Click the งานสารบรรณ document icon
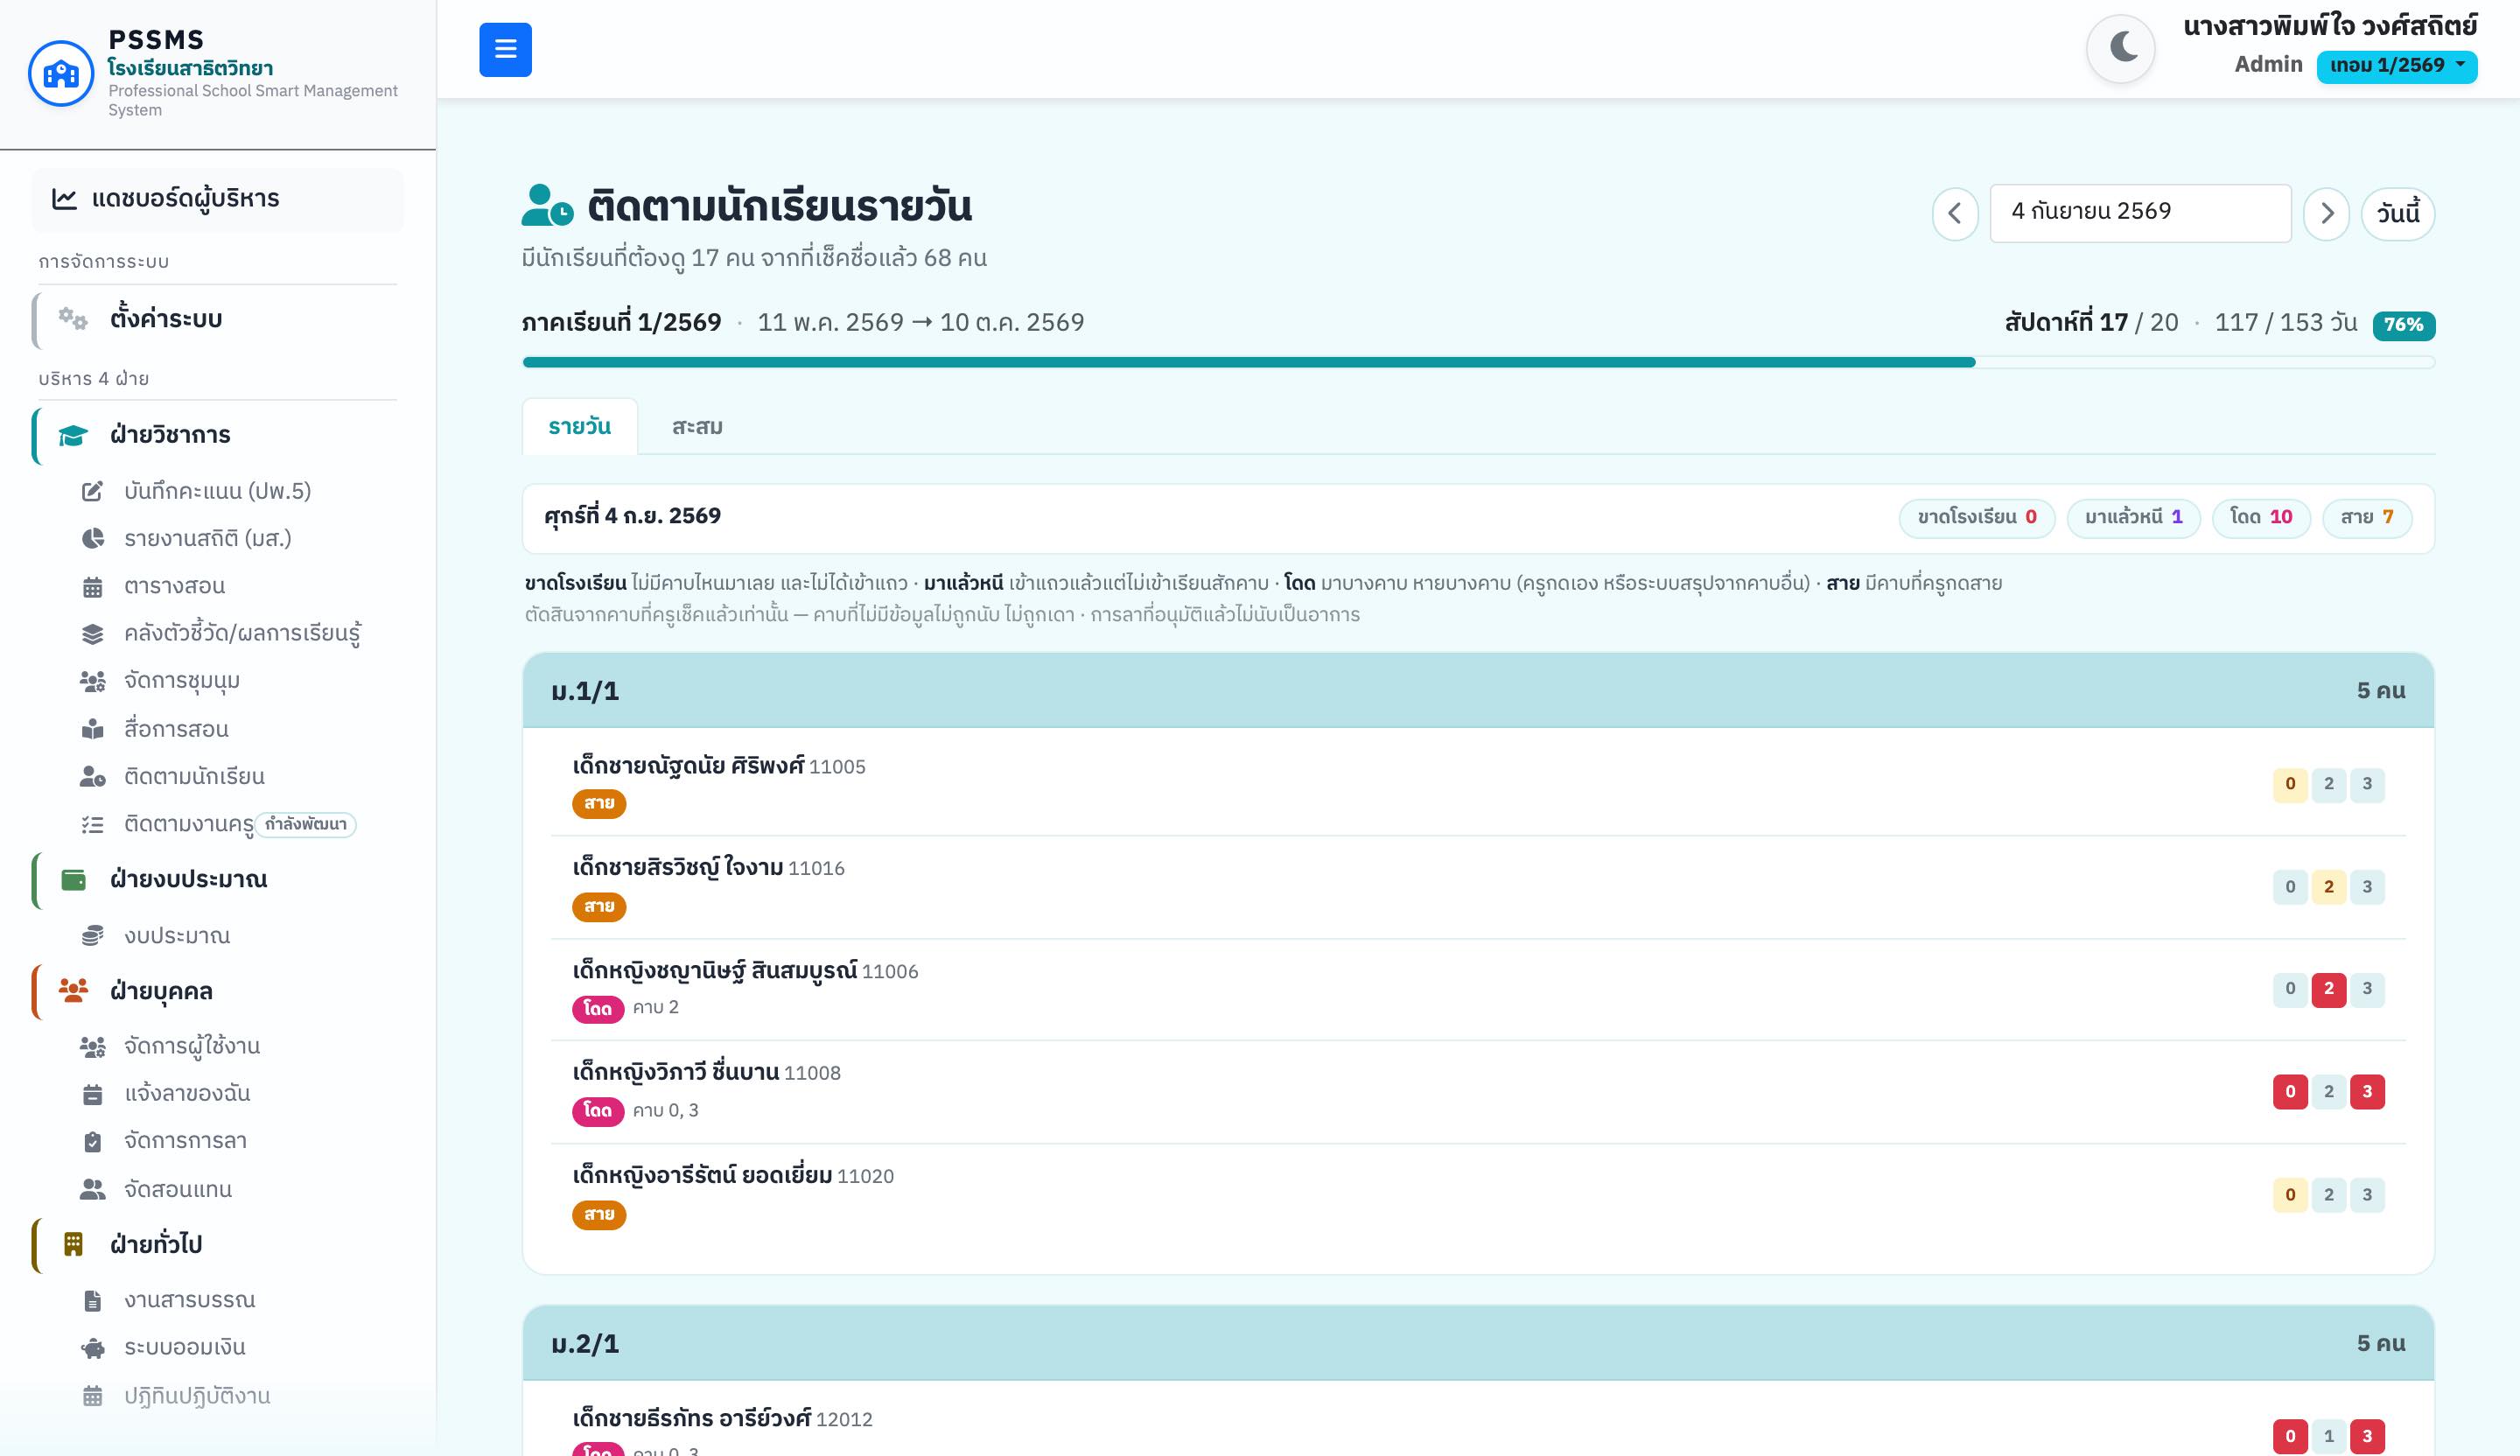Viewport: 2520px width, 1456px height. click(x=92, y=1300)
